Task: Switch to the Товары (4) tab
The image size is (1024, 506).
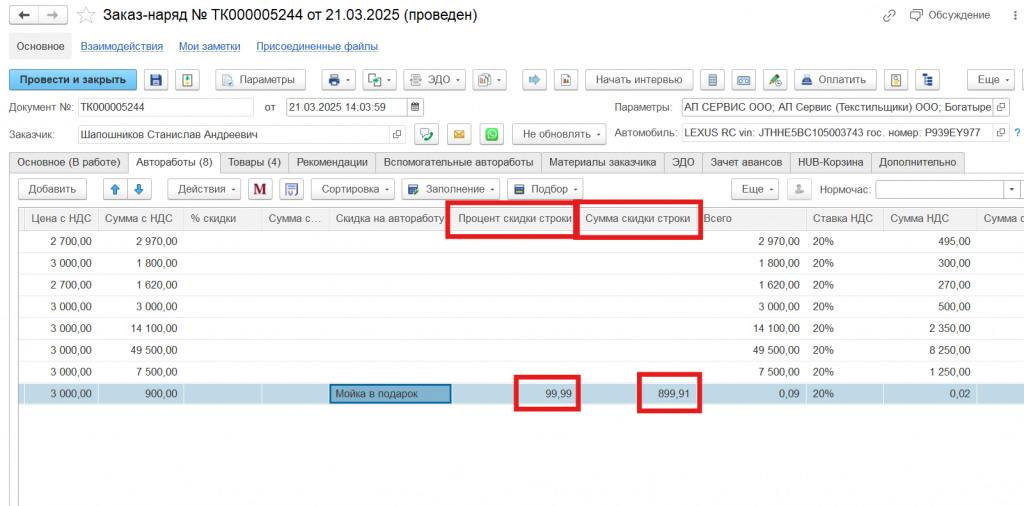Action: 254,162
